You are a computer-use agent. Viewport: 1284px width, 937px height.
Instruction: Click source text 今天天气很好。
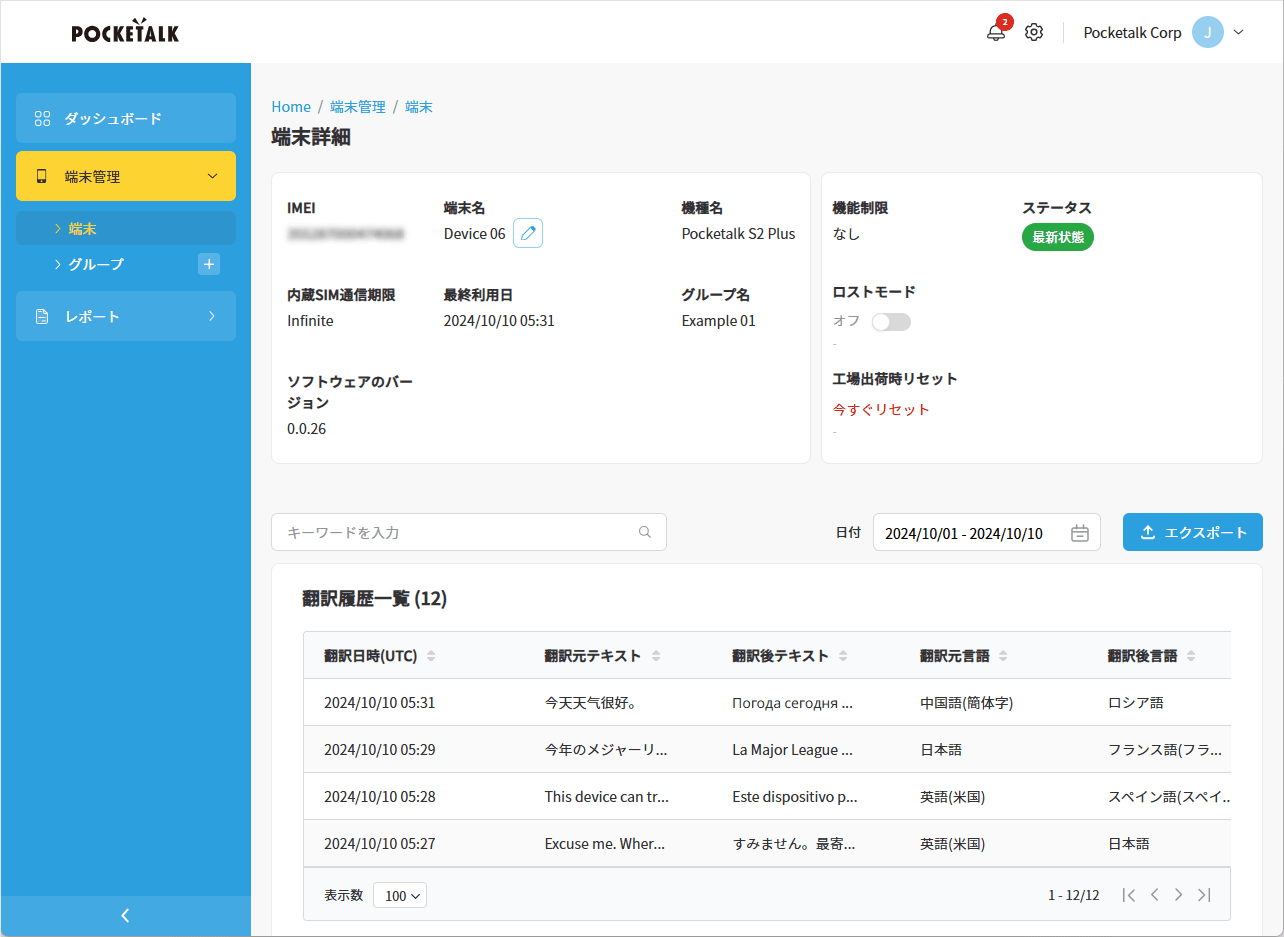tap(592, 703)
